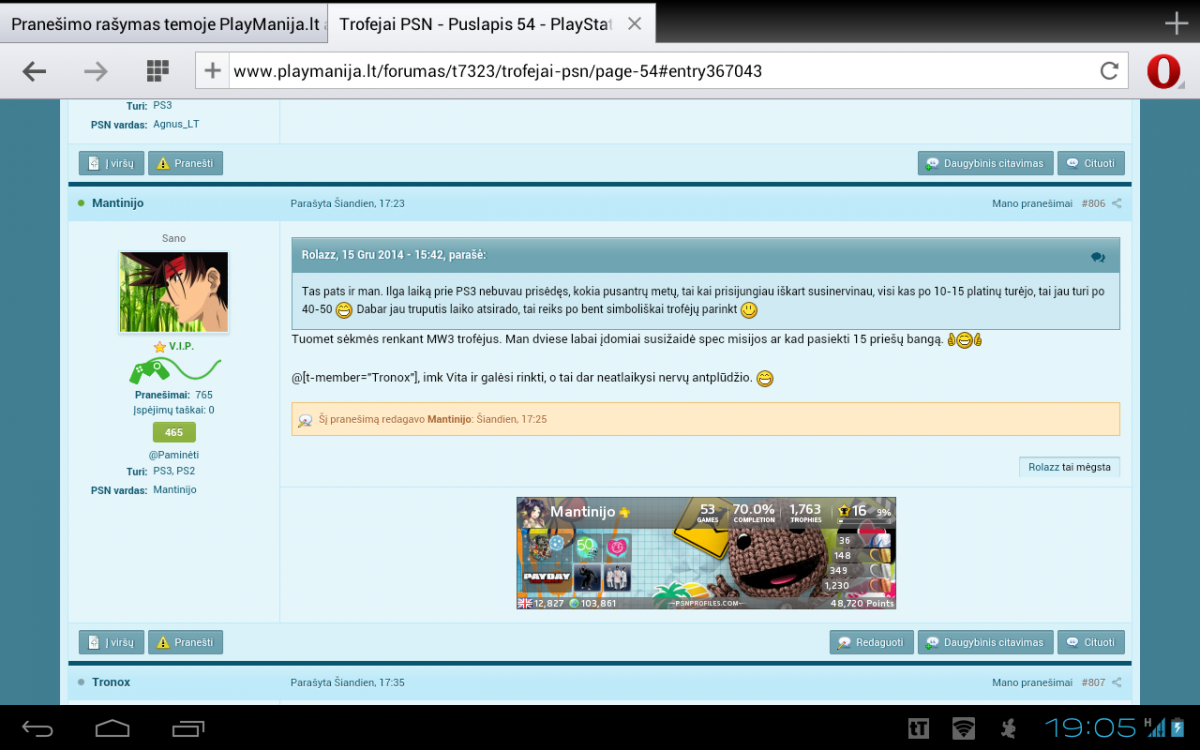Open a new tab with plus icon
Screen dimensions: 1200x750
coord(1177,23)
